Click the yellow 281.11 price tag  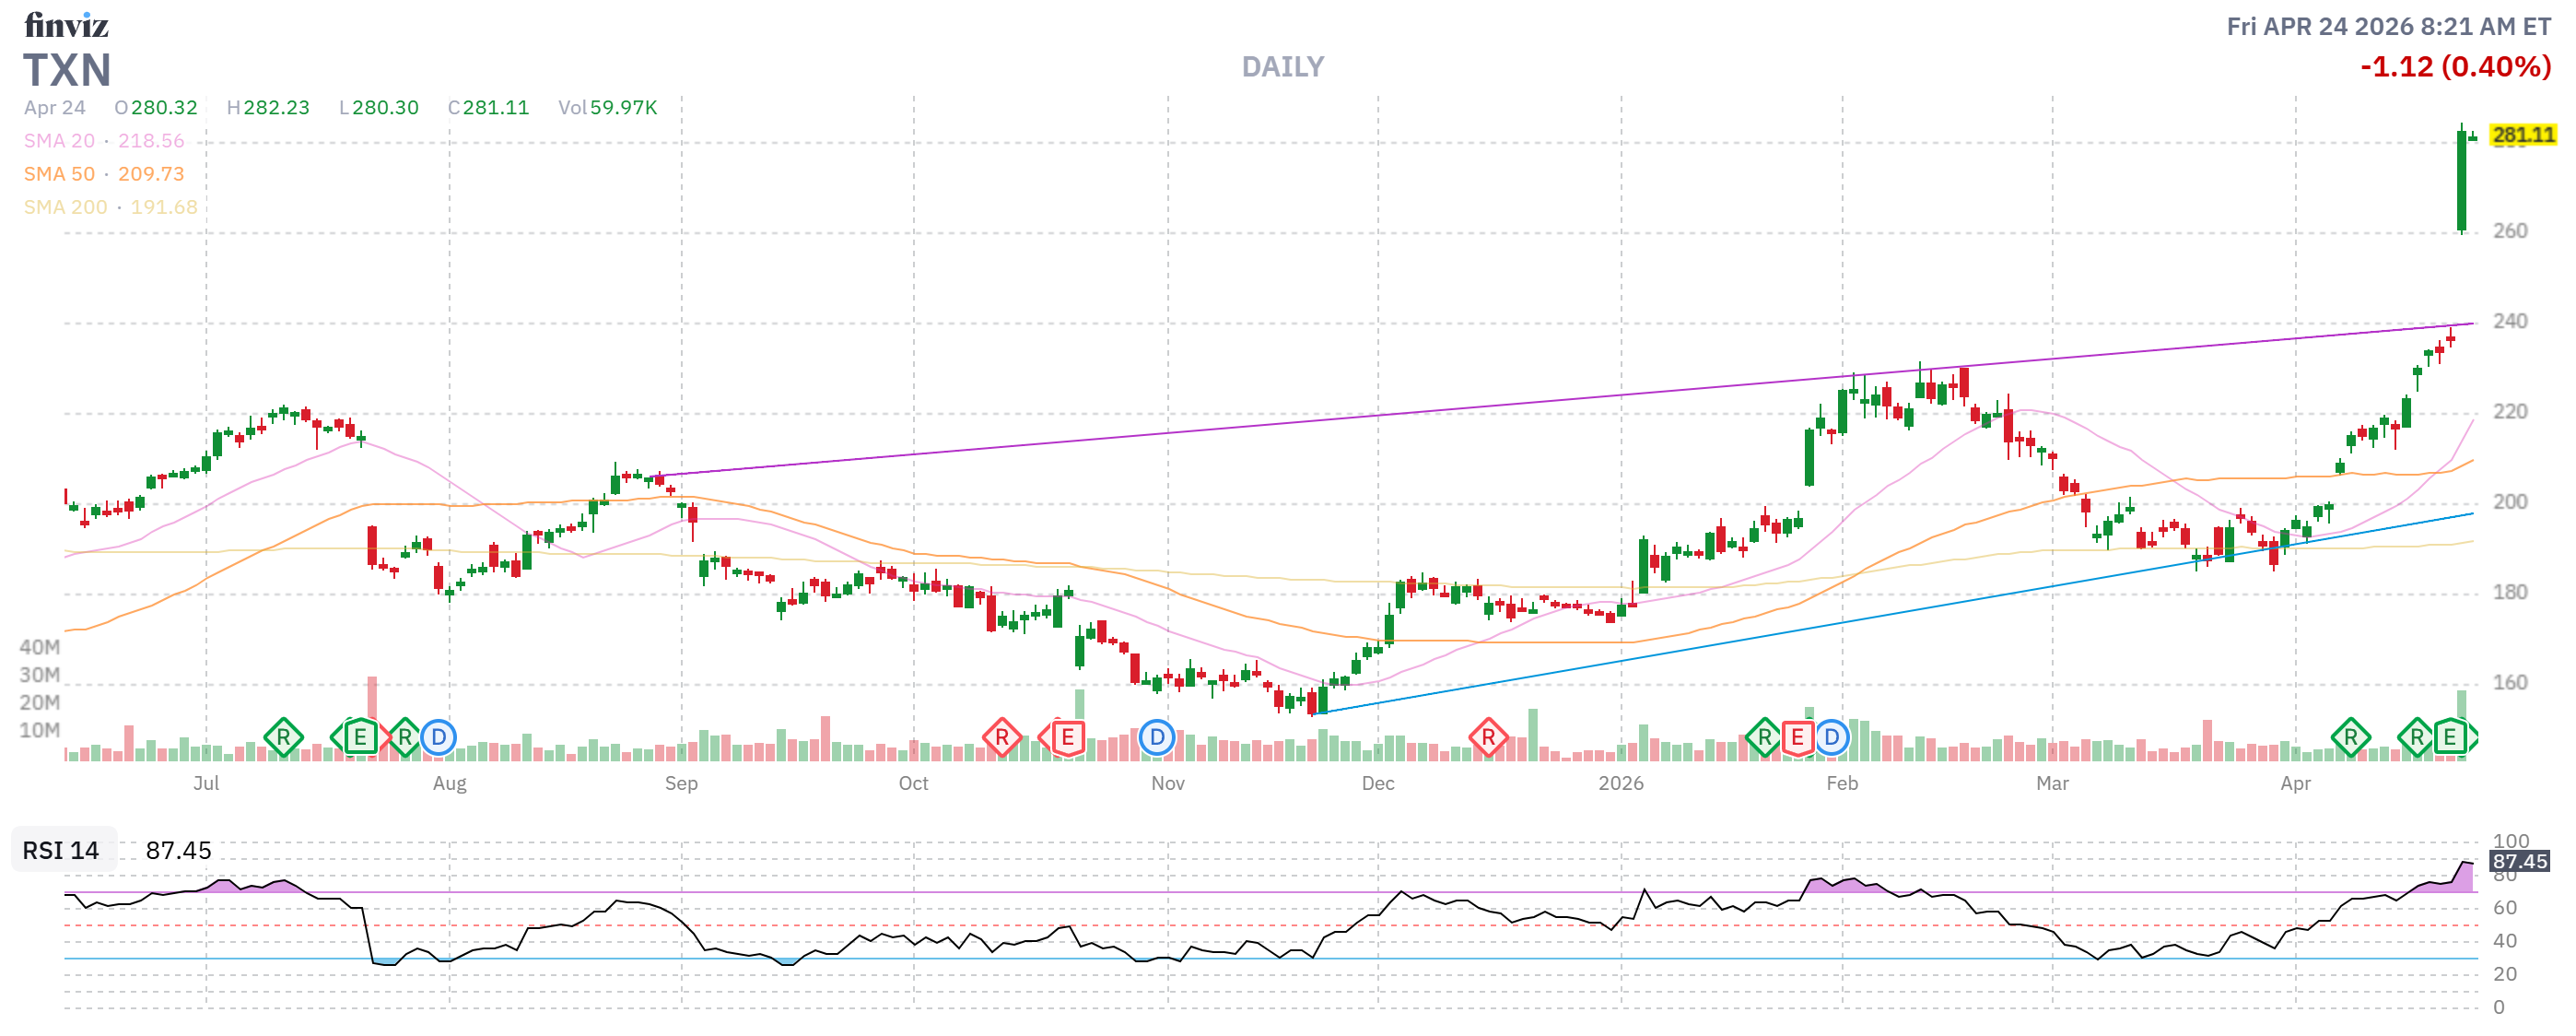pos(2522,134)
